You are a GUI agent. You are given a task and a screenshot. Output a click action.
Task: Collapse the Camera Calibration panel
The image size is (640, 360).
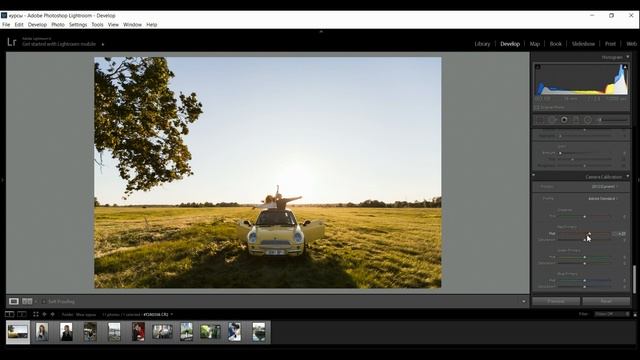pyautogui.click(x=628, y=176)
